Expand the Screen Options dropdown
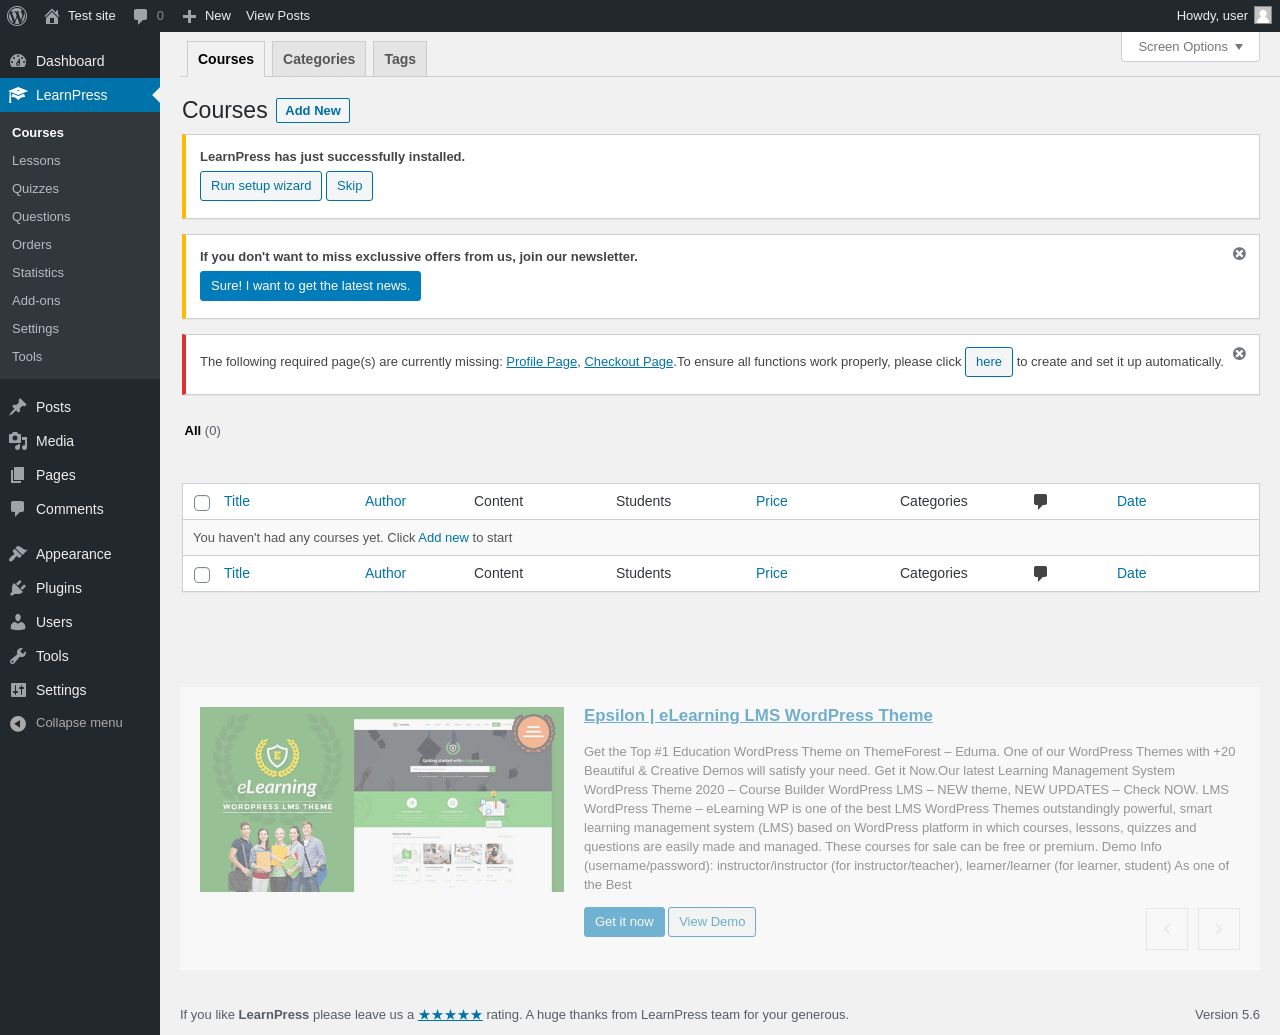 click(1190, 47)
